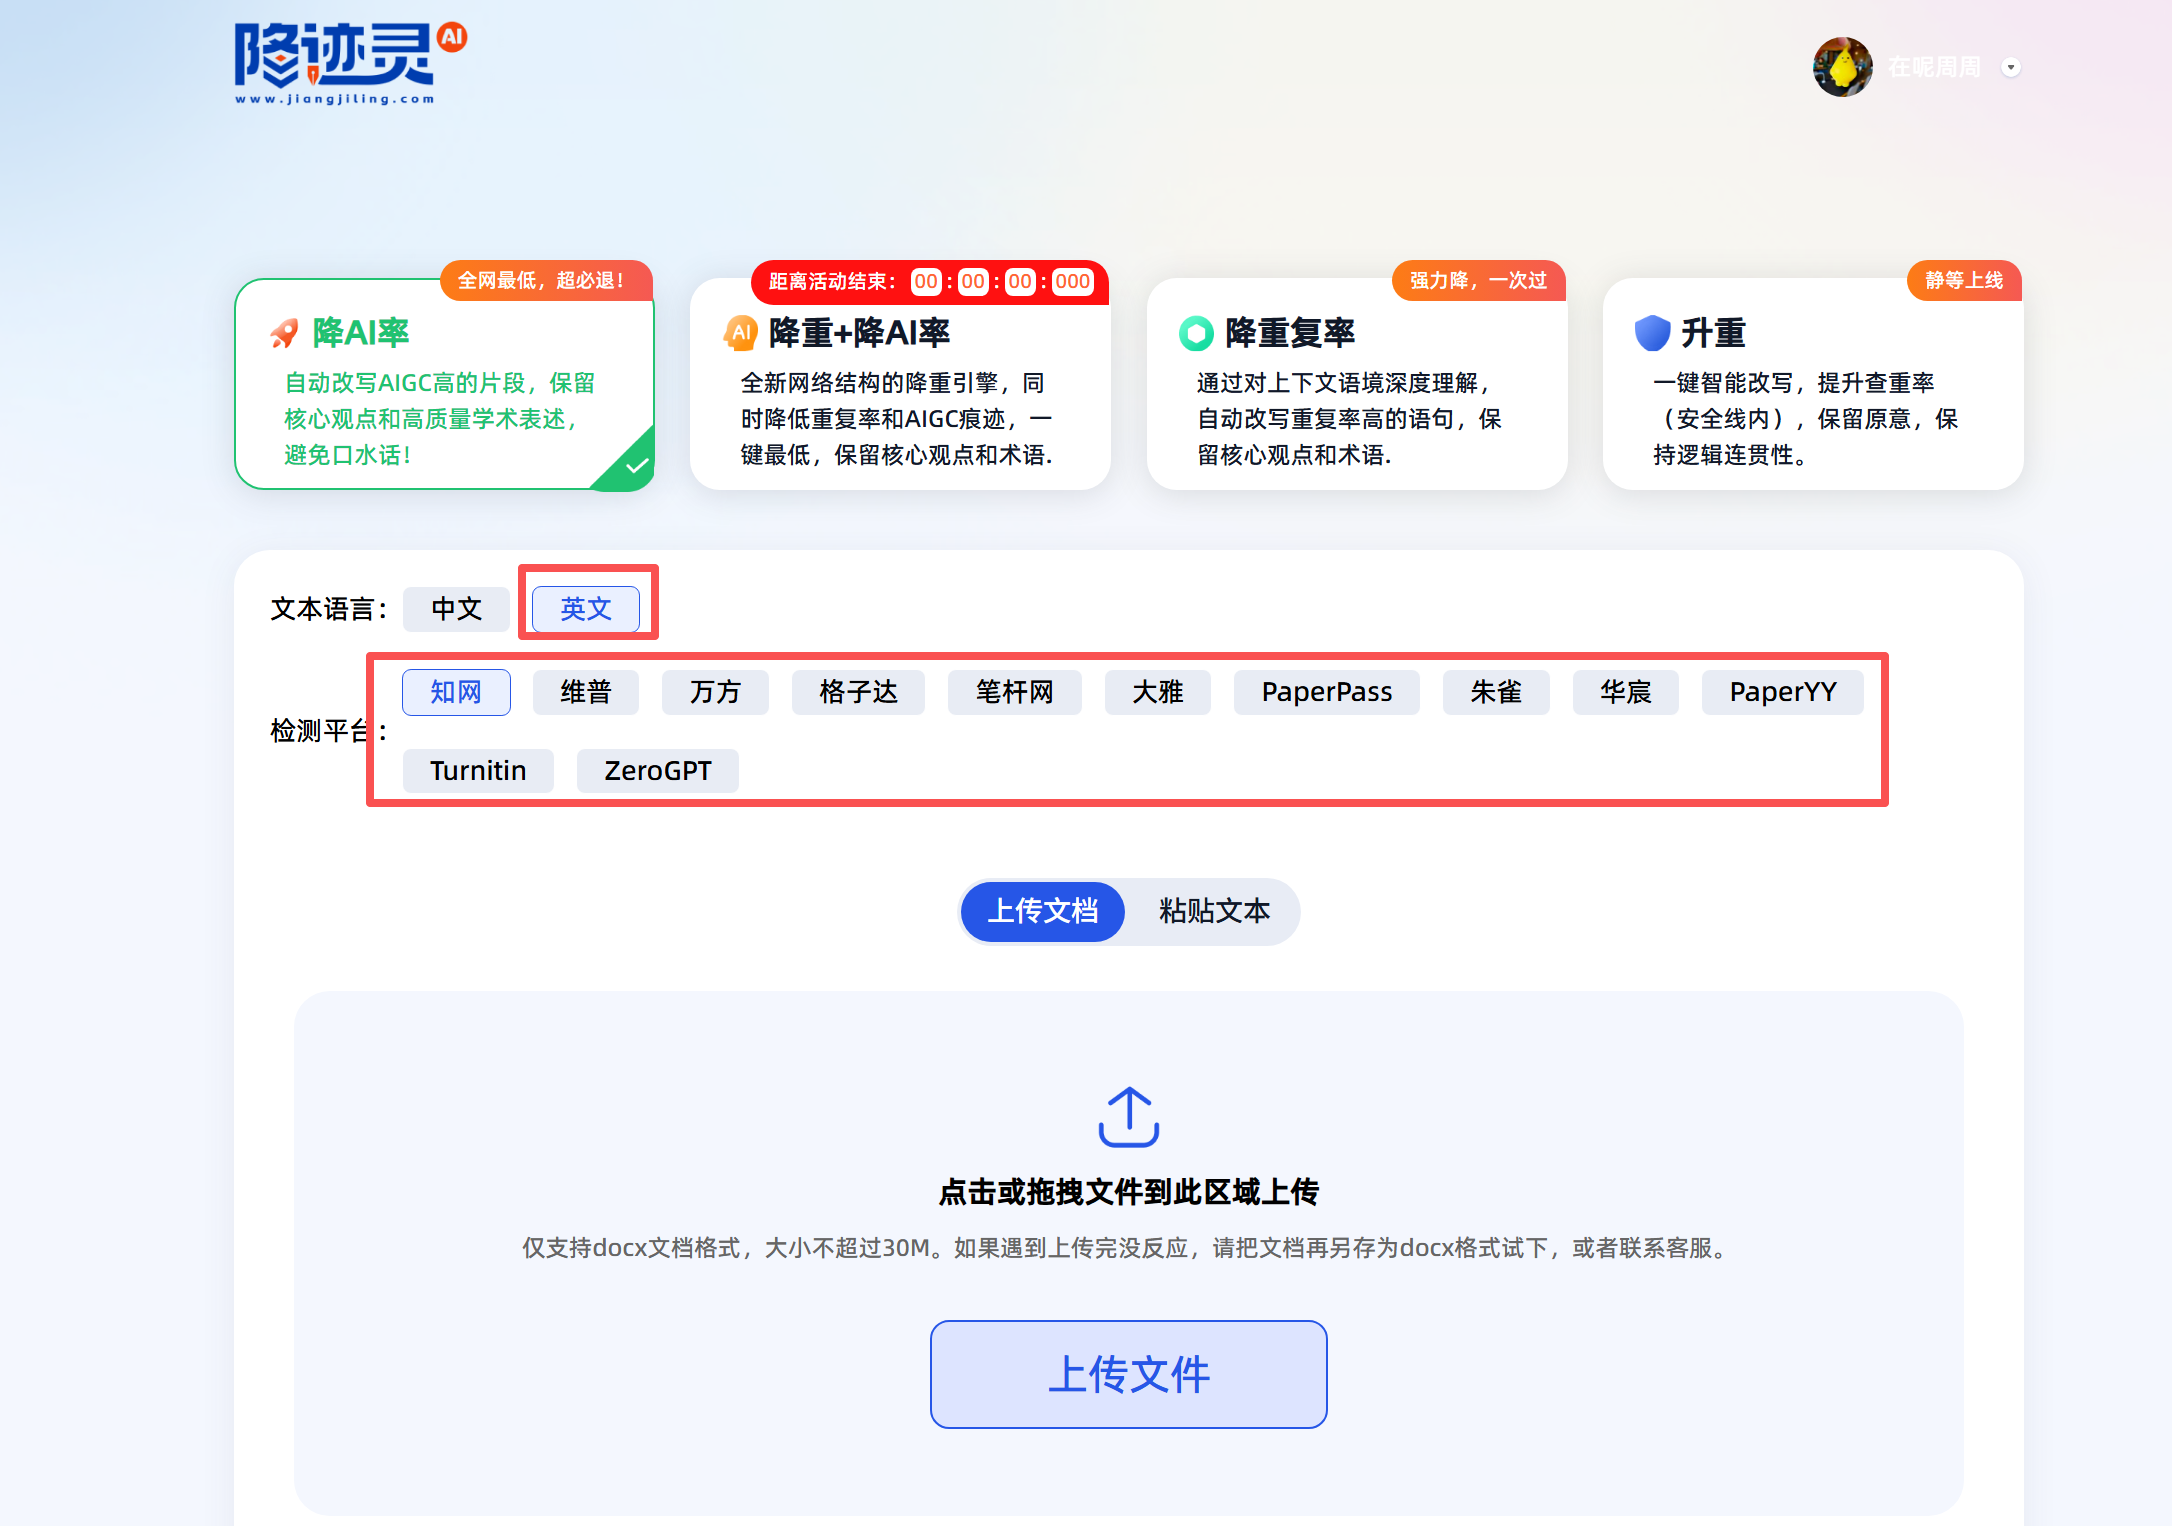Click the blue shield icon of 升重
The width and height of the screenshot is (2172, 1526).
pyautogui.click(x=1652, y=333)
